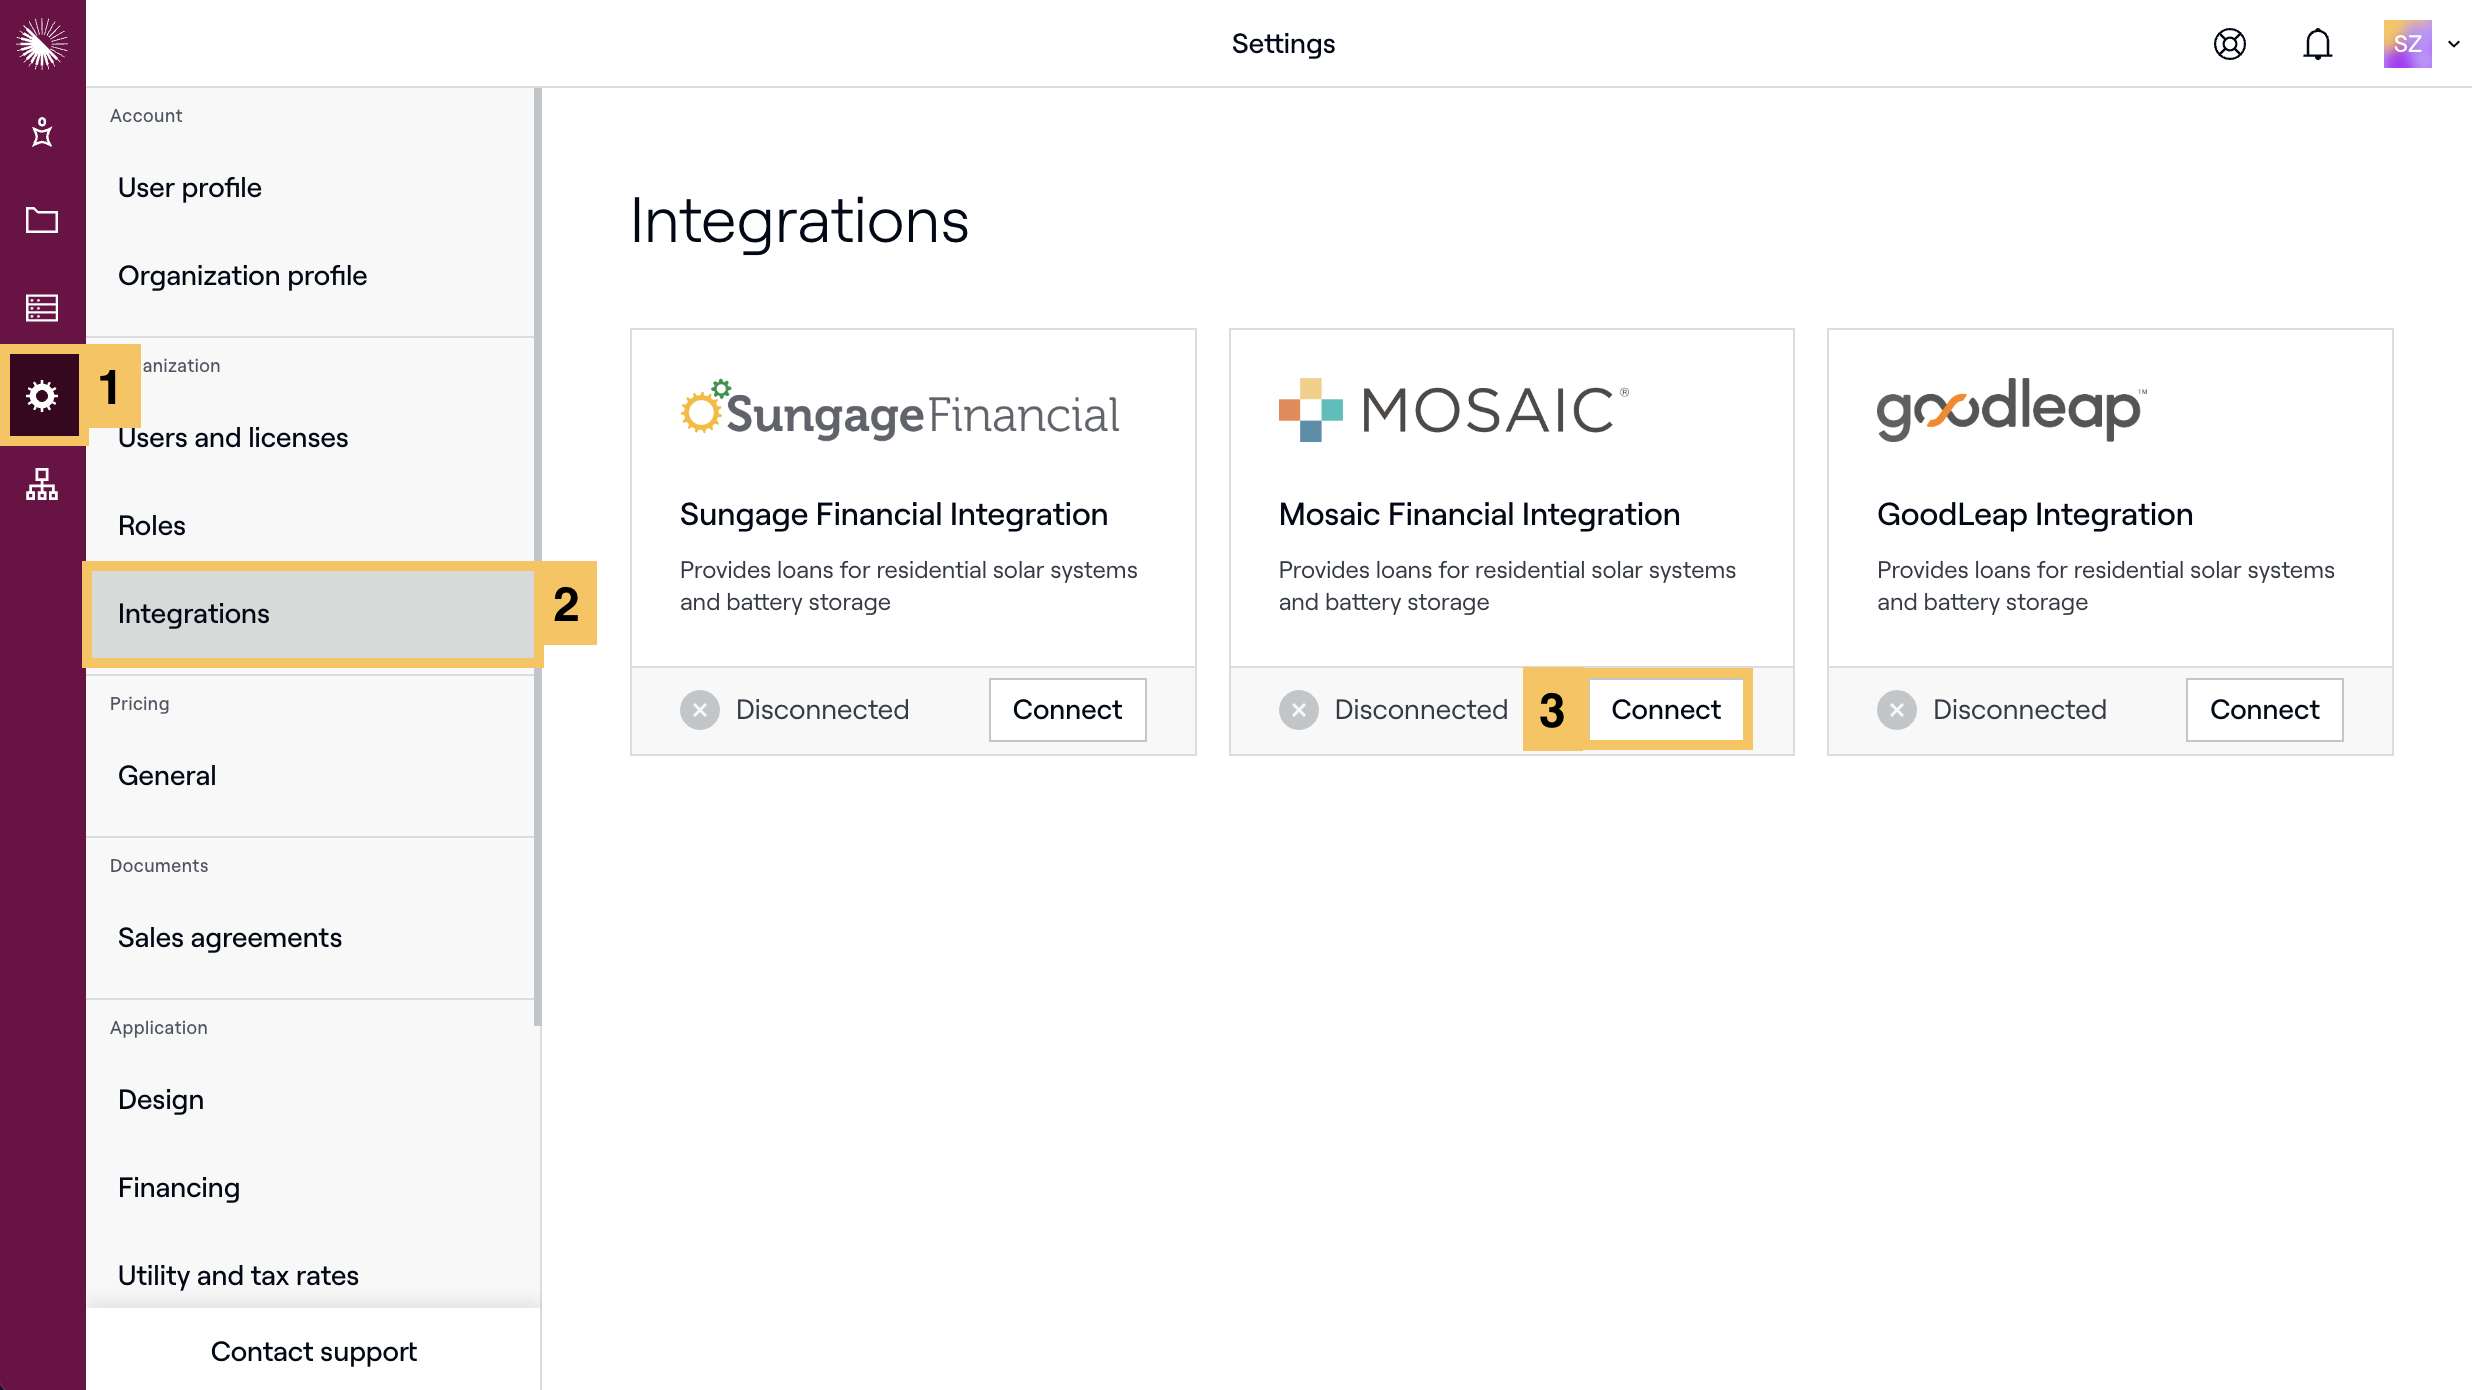Select Users and licenses menu item
Image resolution: width=2472 pixels, height=1390 pixels.
coord(233,438)
